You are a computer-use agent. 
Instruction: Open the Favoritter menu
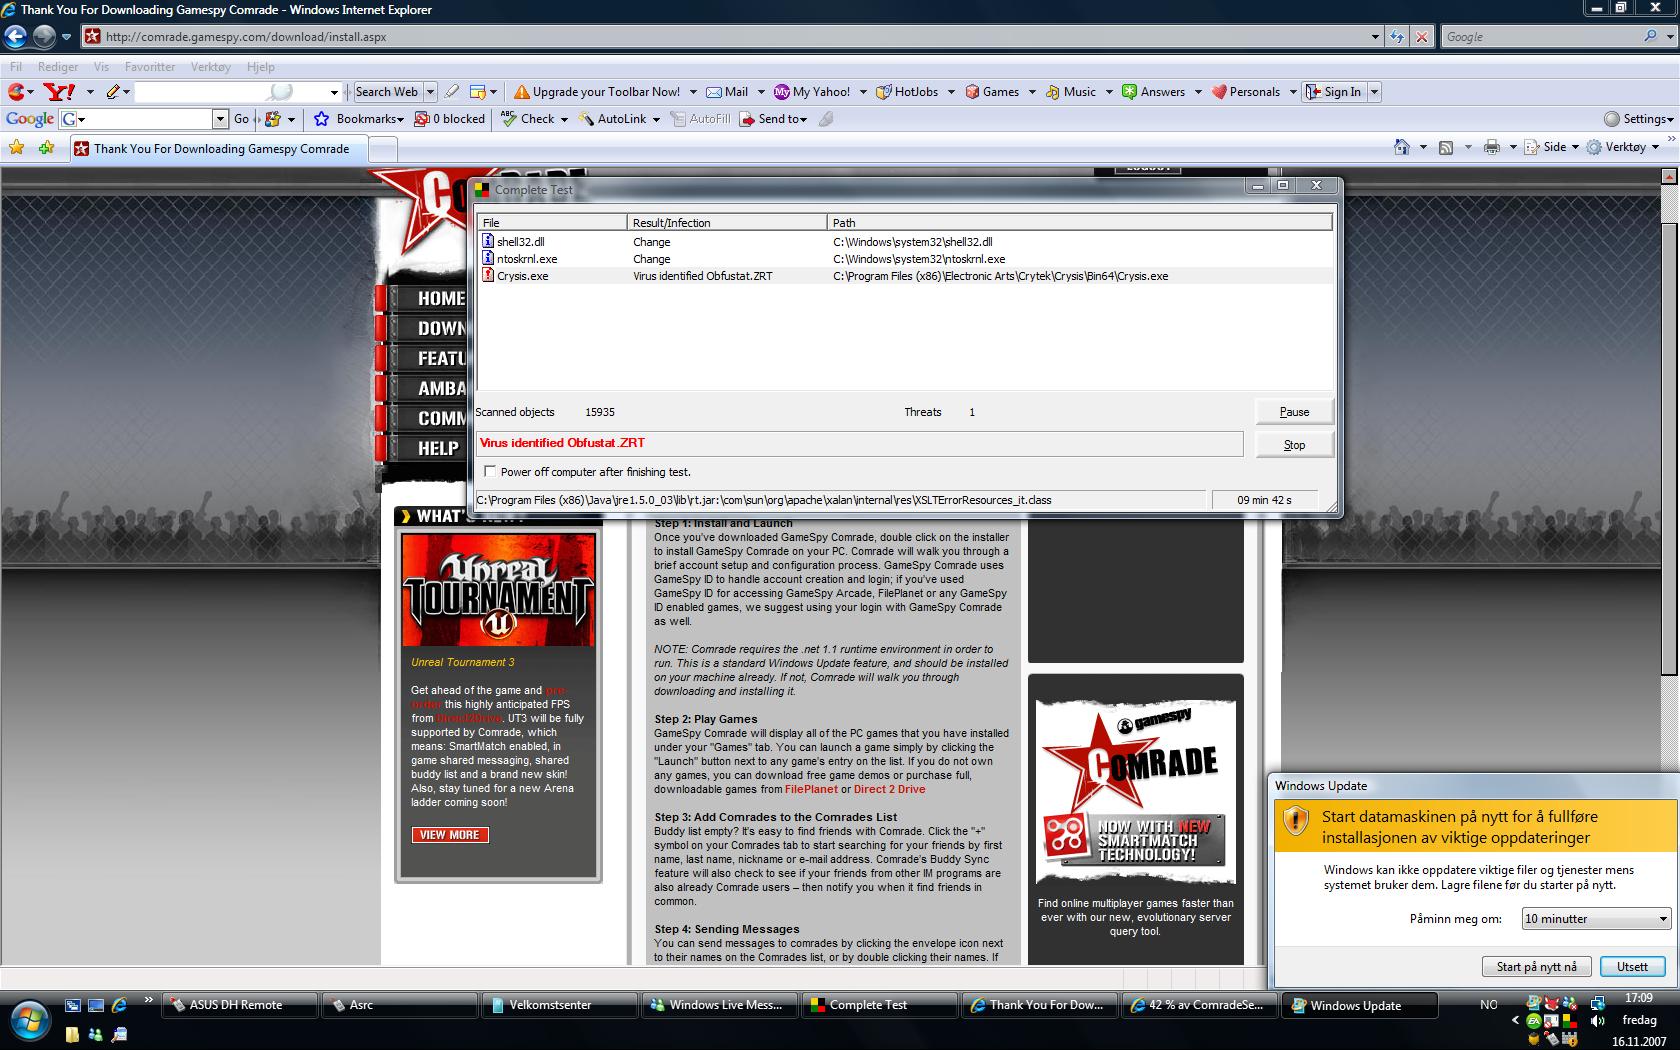(150, 67)
